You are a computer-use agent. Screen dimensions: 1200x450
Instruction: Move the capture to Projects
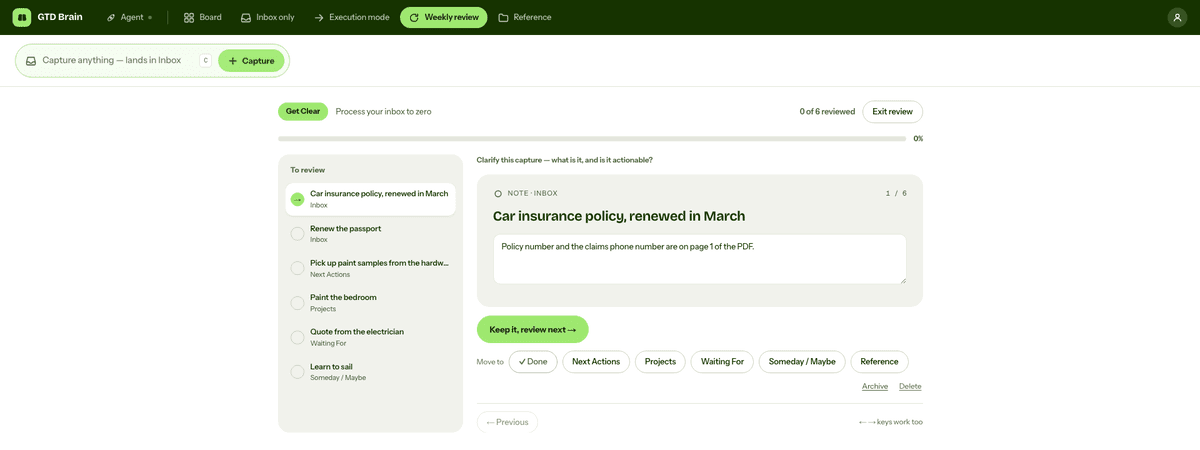point(660,362)
